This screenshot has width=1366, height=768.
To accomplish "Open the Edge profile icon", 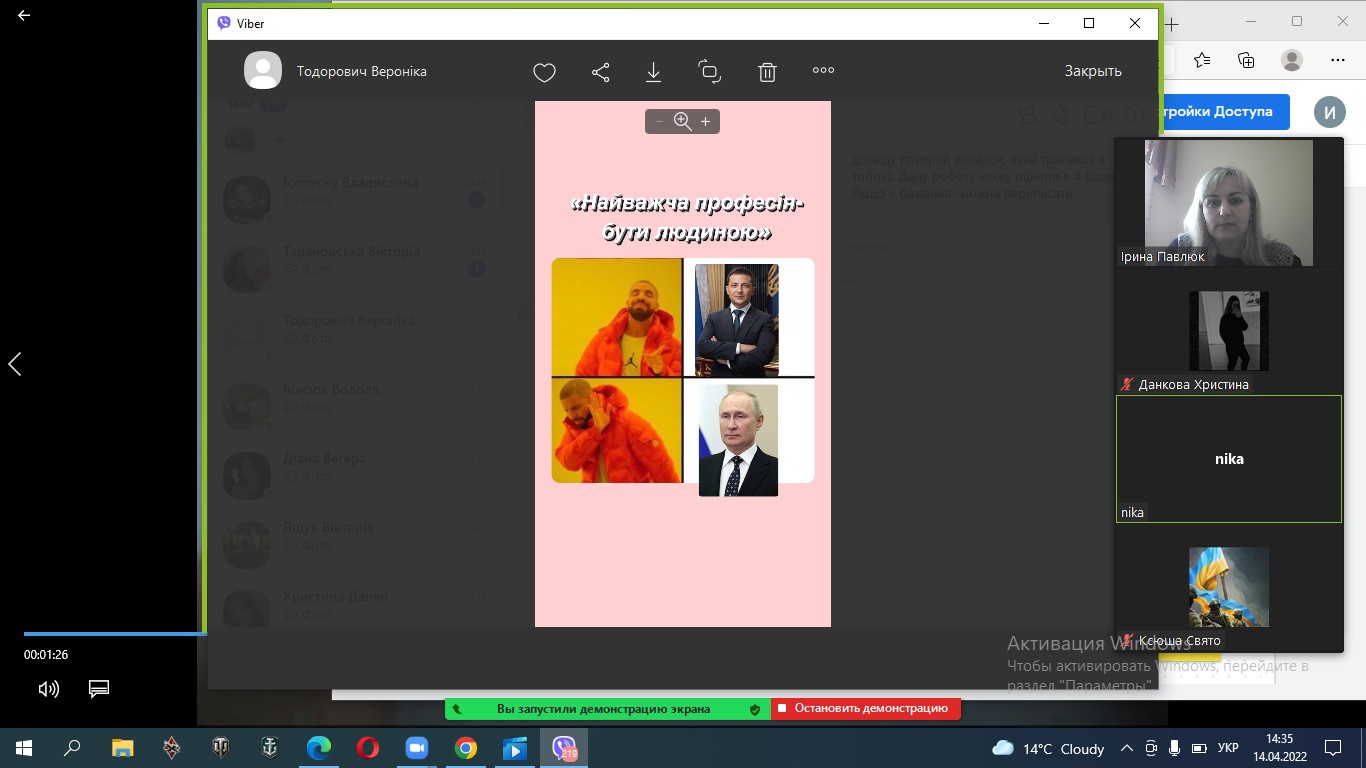I will 1292,60.
